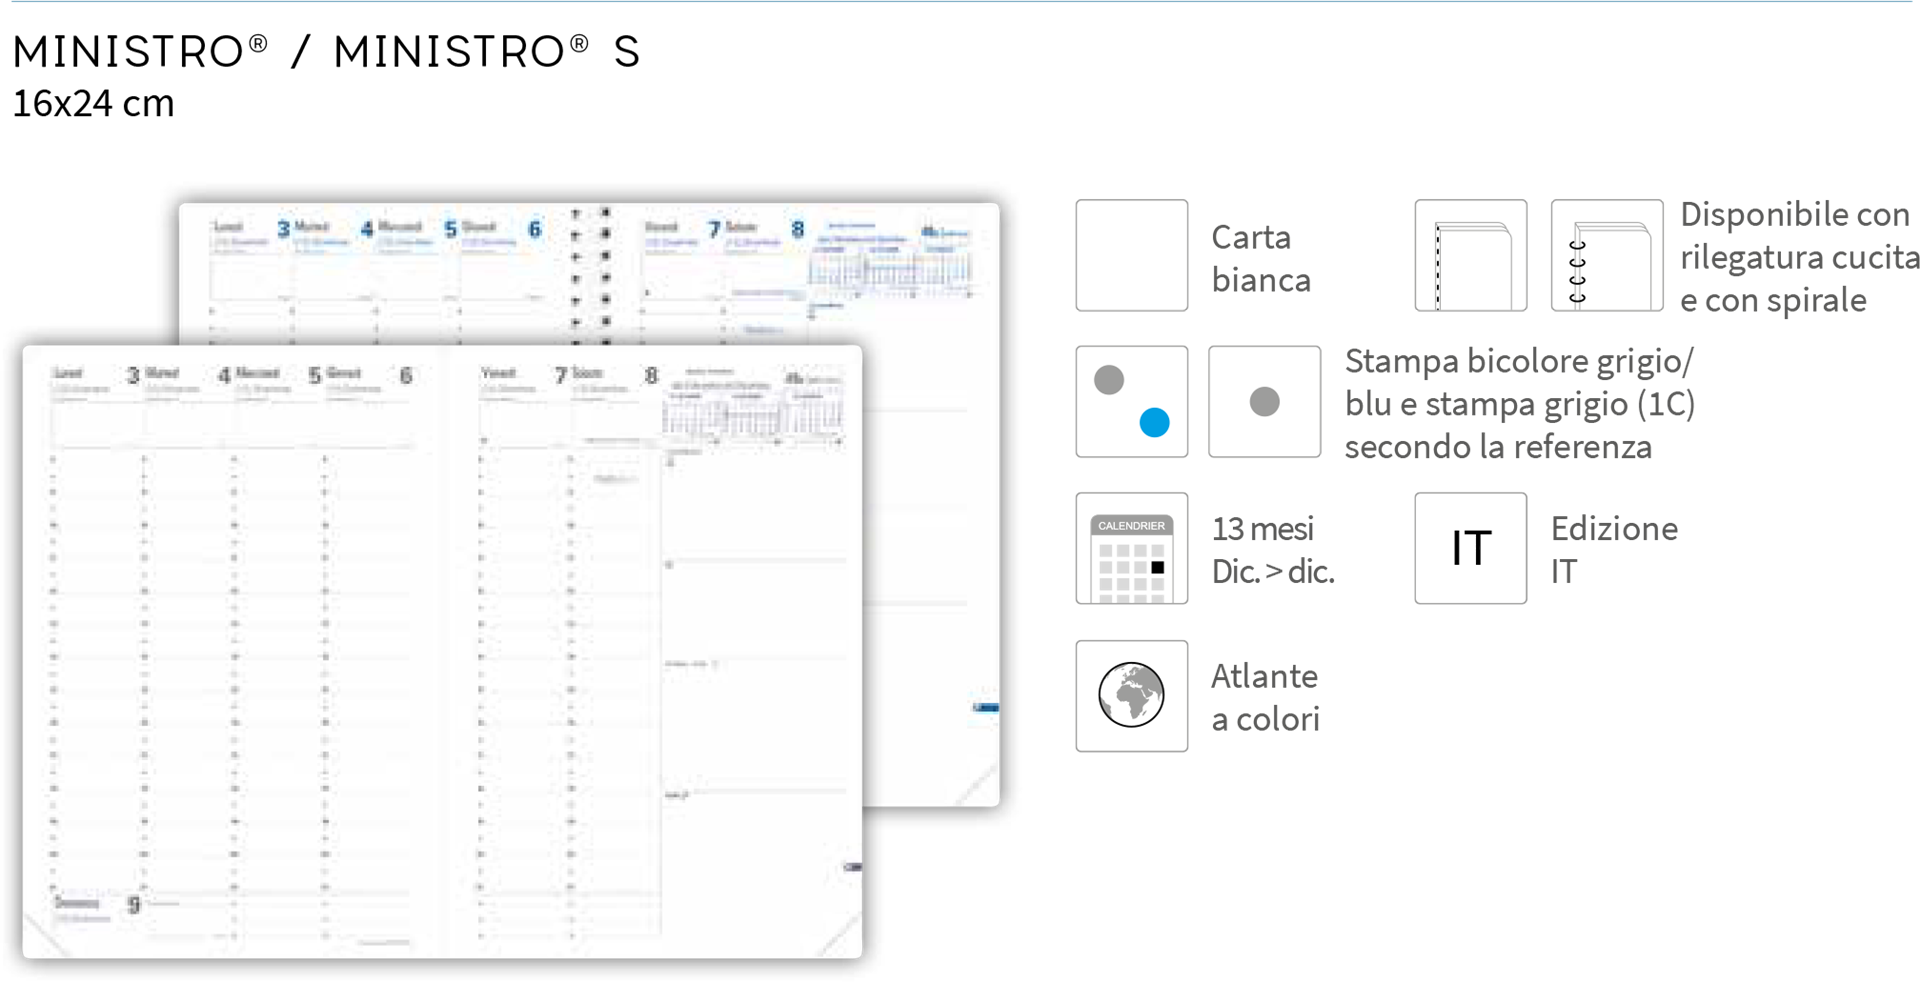Viewport: 1920px width, 982px height.
Task: Click the globe Atlante a colori icon
Action: point(1131,696)
